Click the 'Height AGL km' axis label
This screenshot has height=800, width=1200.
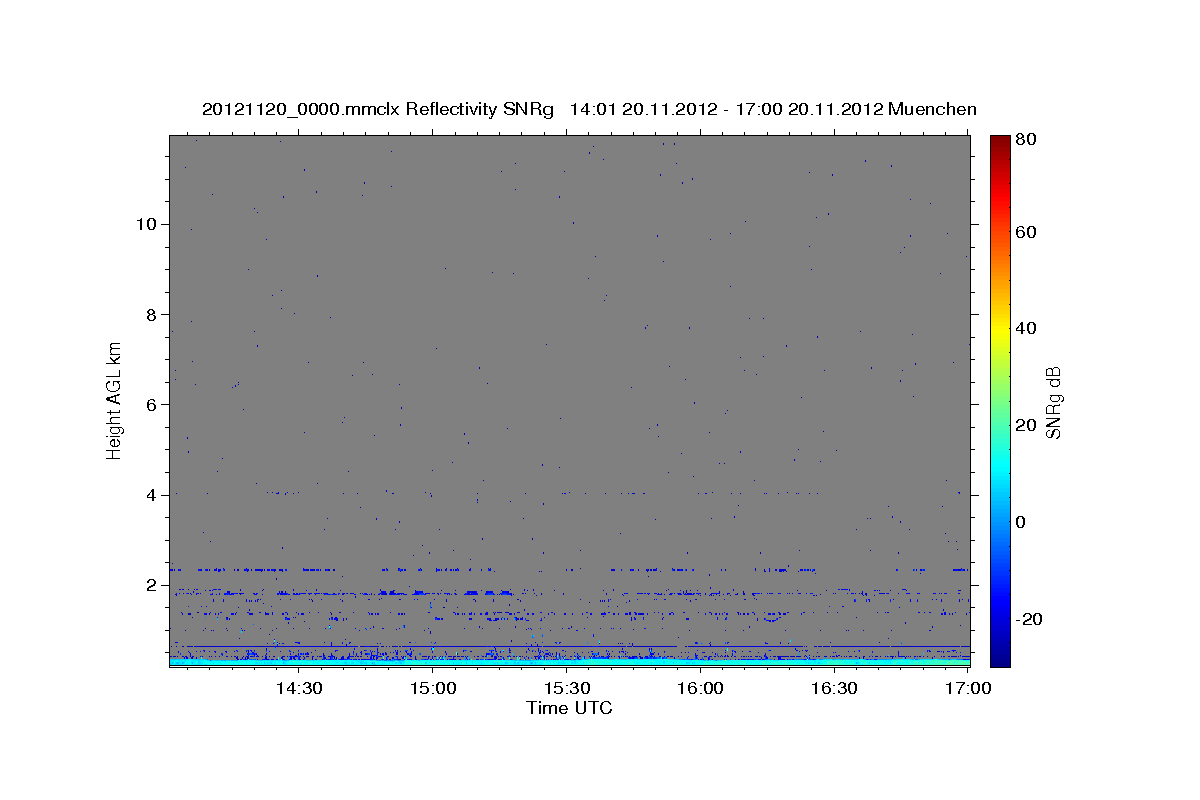tap(115, 399)
